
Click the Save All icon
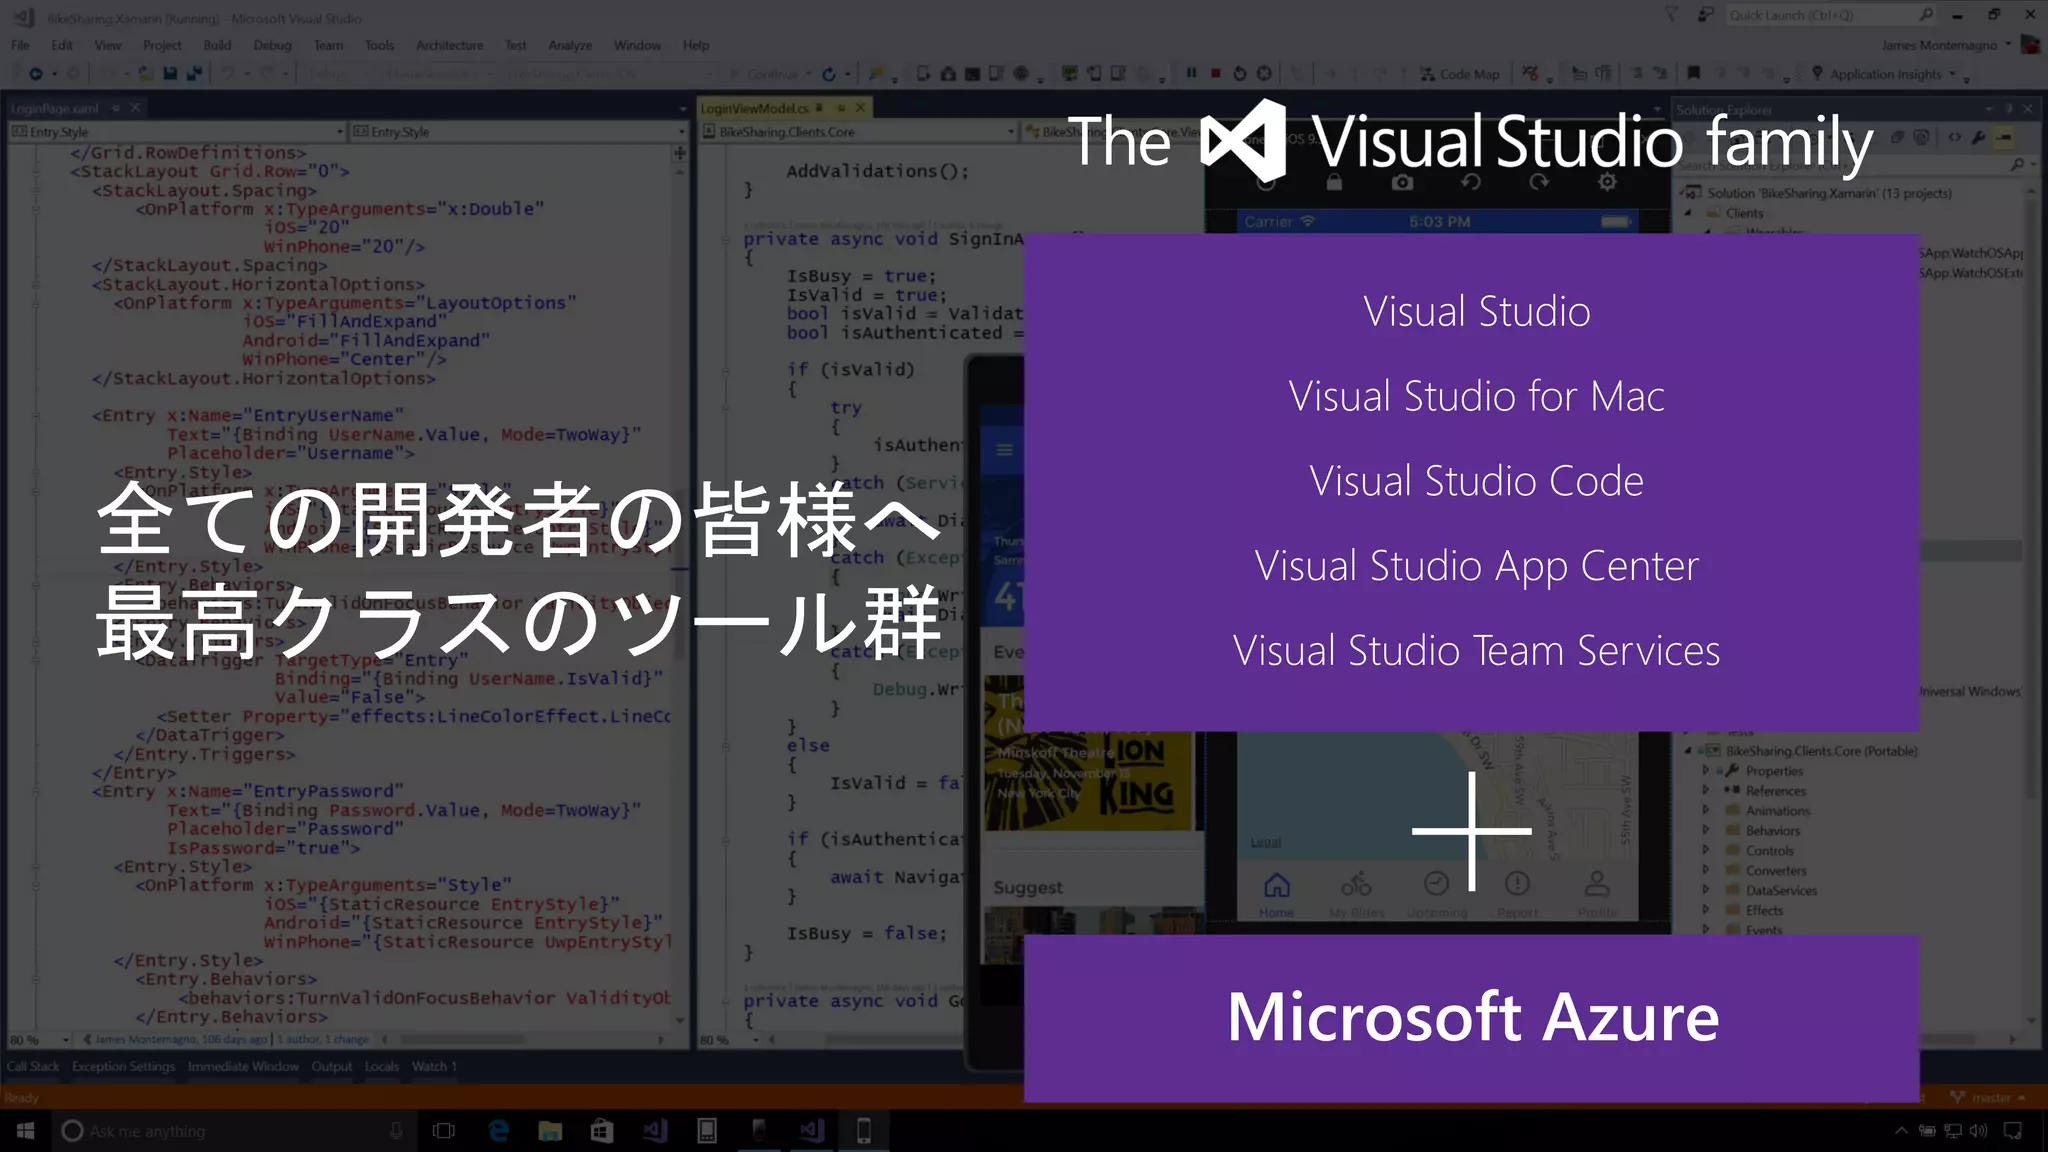pos(194,74)
